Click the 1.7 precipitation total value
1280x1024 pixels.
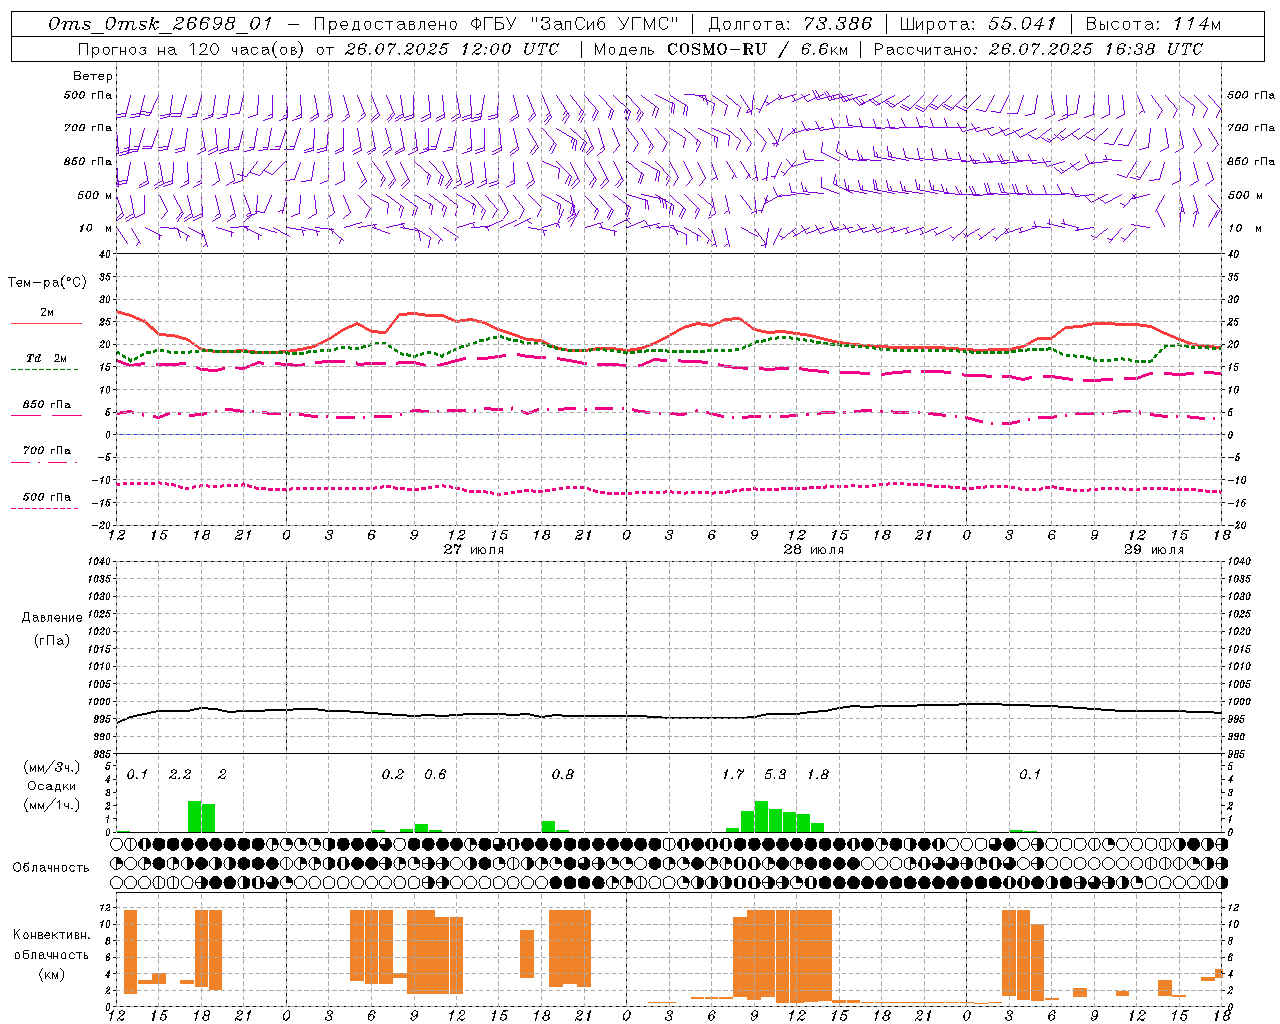733,774
